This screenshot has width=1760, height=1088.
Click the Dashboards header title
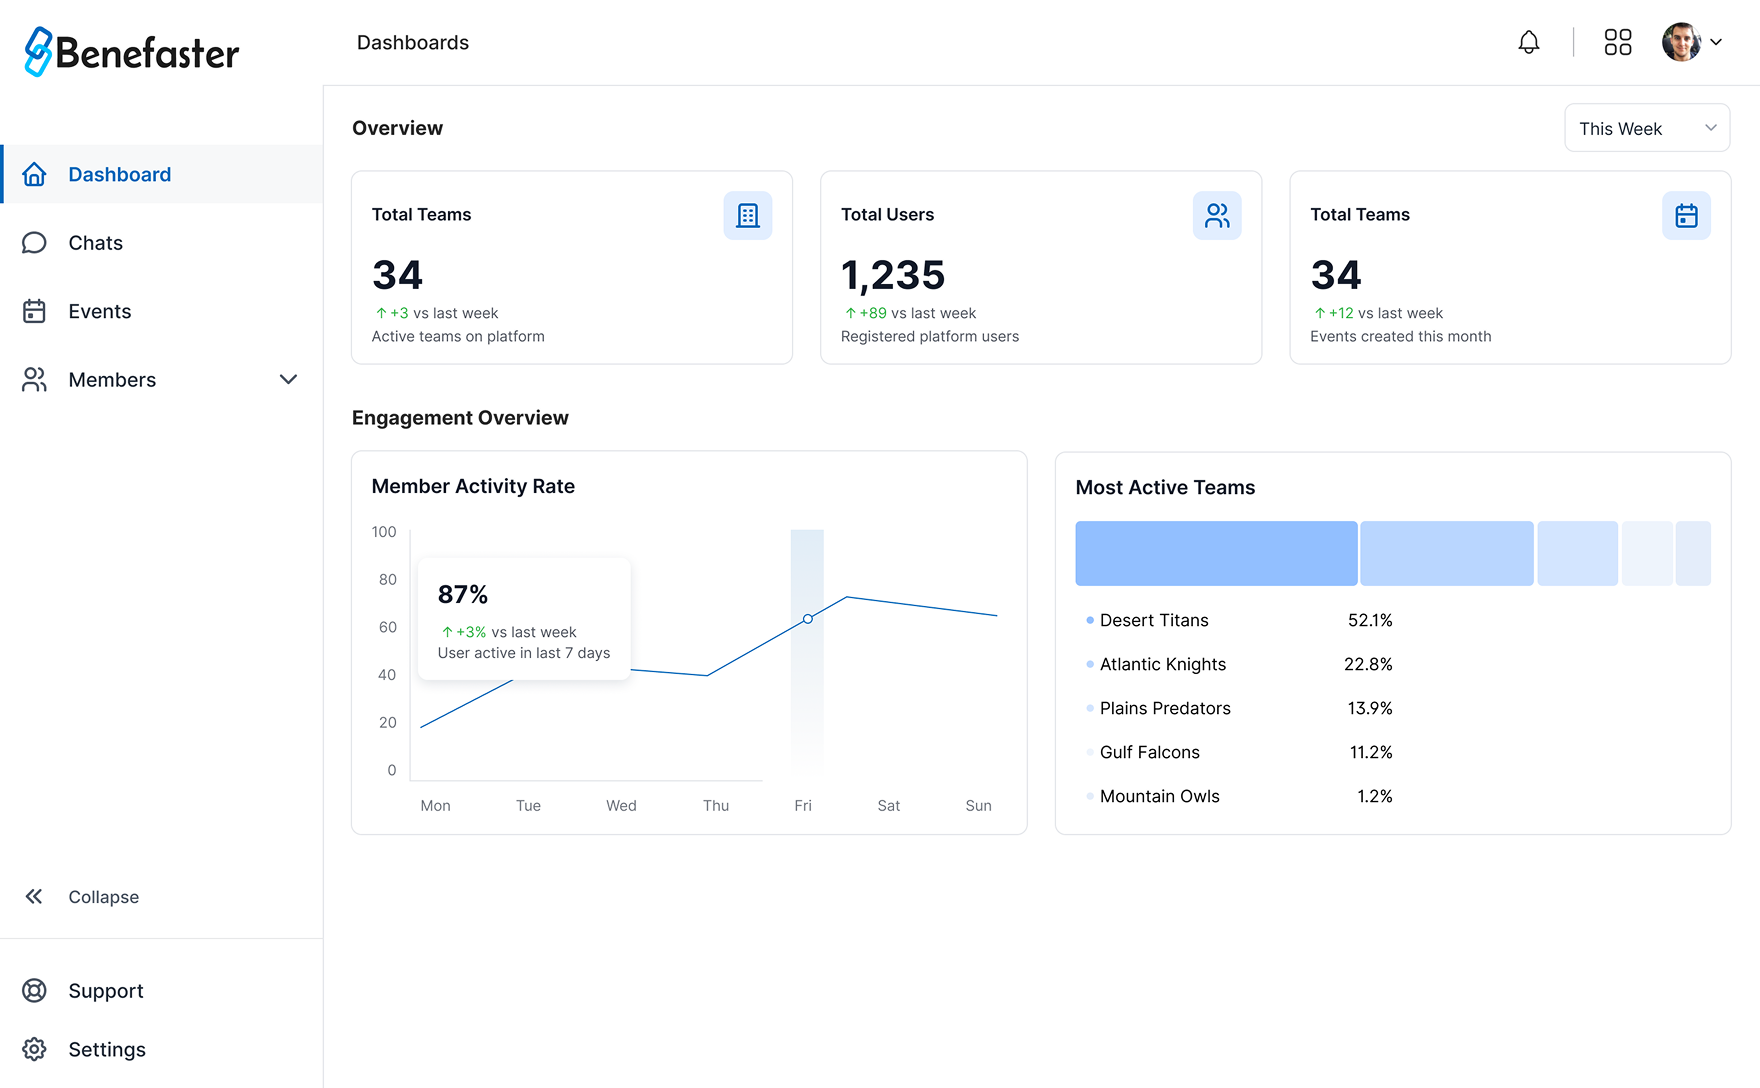pos(412,43)
